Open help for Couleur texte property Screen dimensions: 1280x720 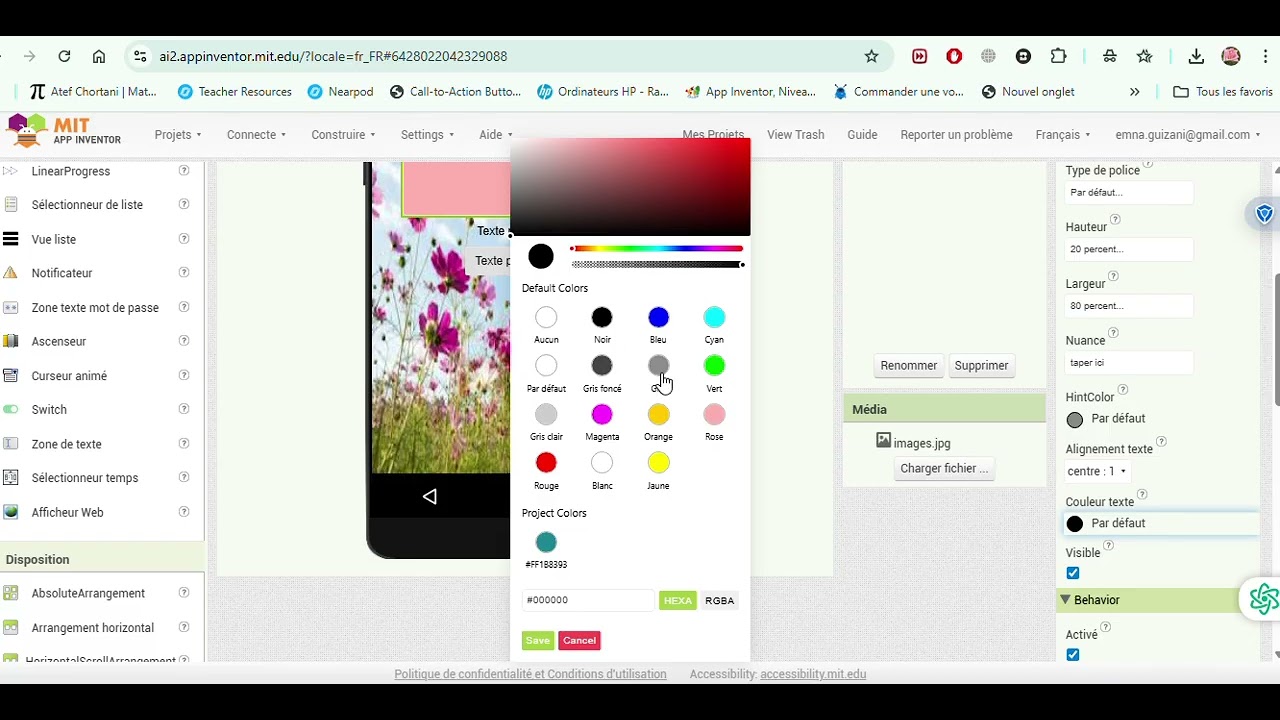pyautogui.click(x=1142, y=494)
